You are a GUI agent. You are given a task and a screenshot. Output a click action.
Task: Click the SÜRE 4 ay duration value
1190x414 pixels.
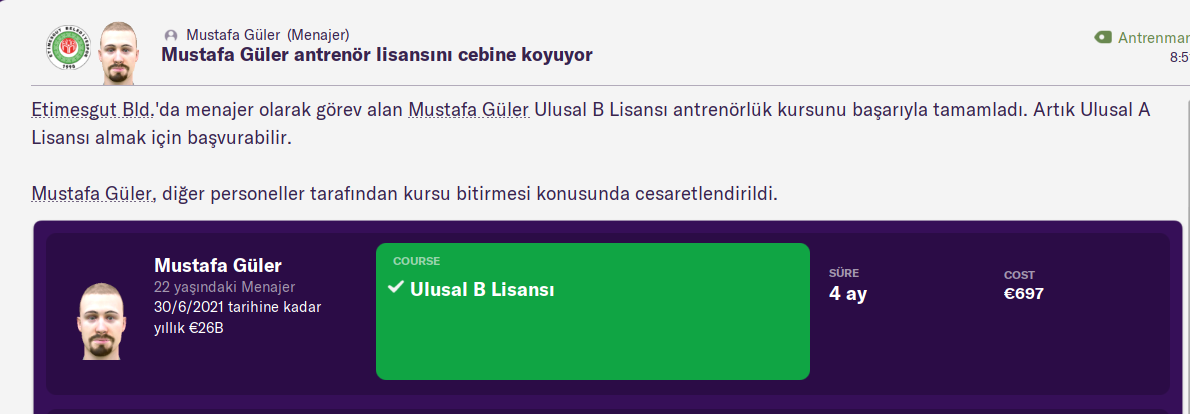[x=848, y=293]
